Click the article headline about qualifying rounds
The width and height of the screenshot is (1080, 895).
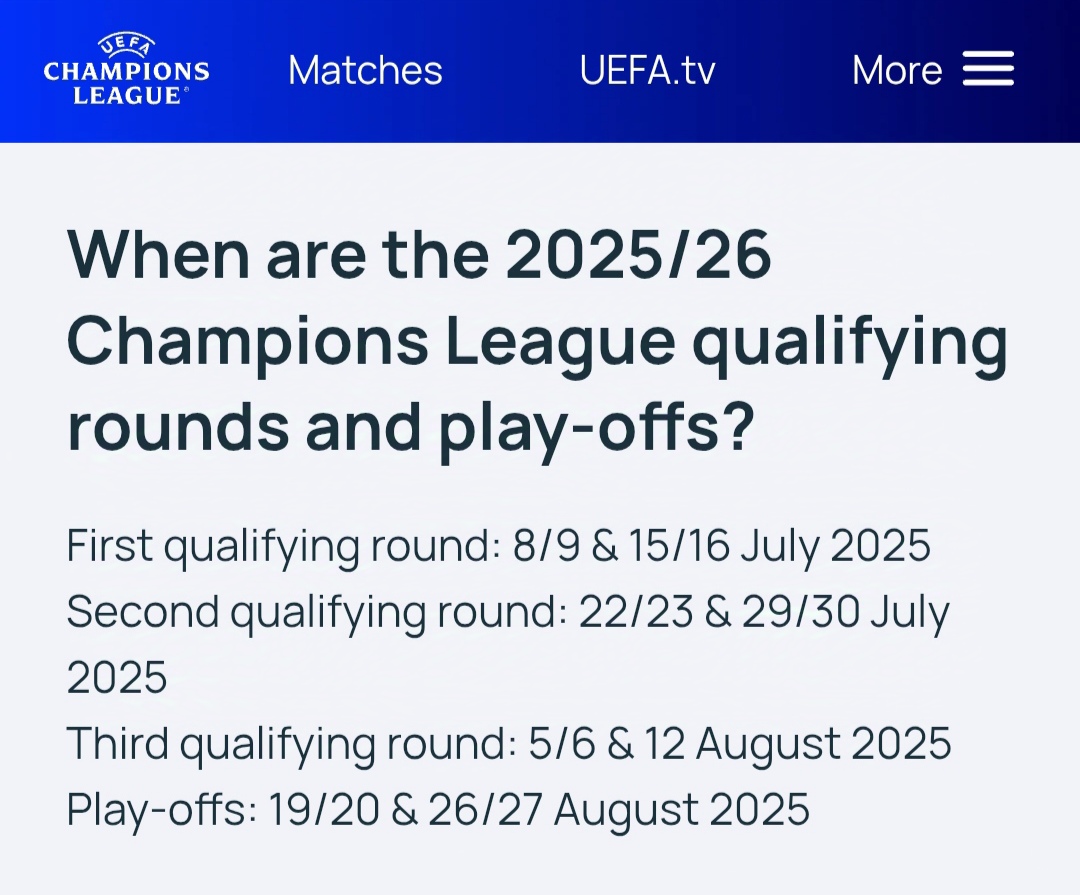[x=537, y=341]
